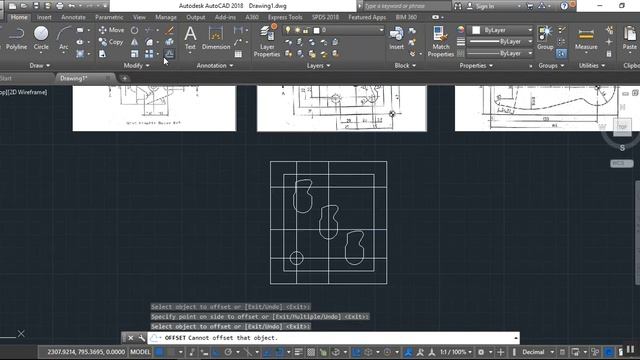Switch to the Annotate ribbon tab
Image resolution: width=640 pixels, height=360 pixels.
(73, 17)
